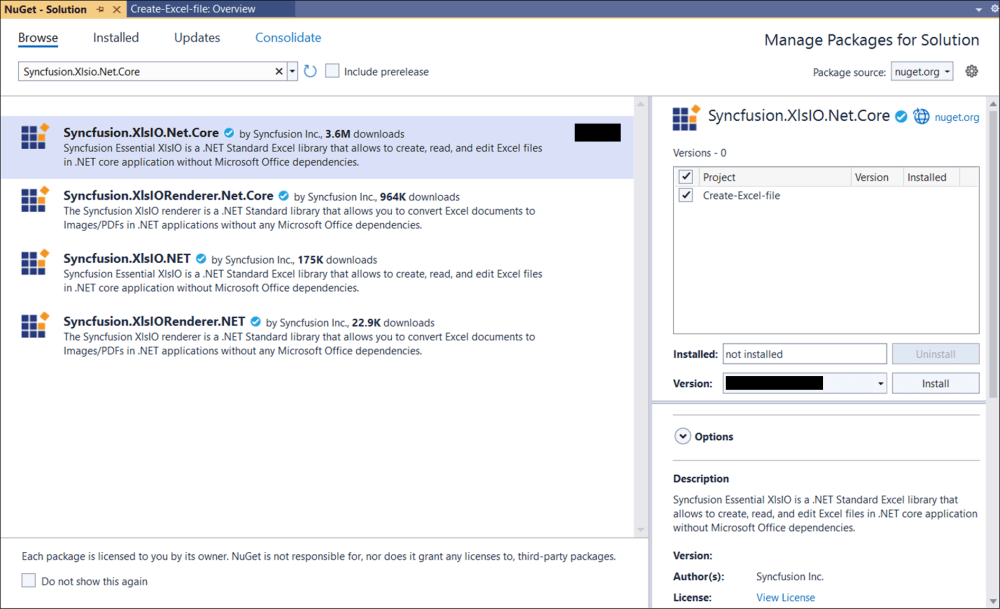
Task: Click the Syncfusion.XlsIO.Net.Core package icon
Action: pyautogui.click(x=35, y=137)
